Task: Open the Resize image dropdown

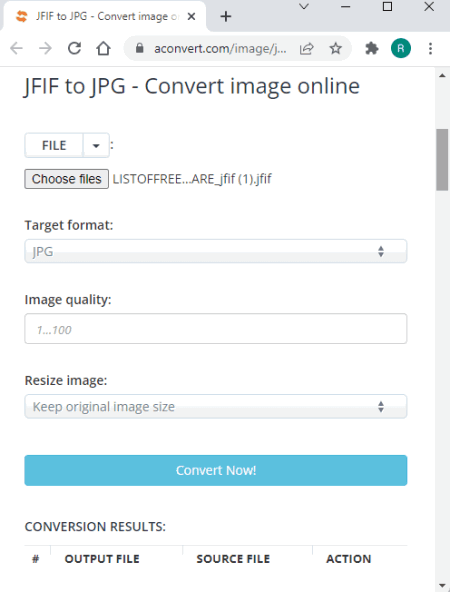Action: tap(216, 407)
